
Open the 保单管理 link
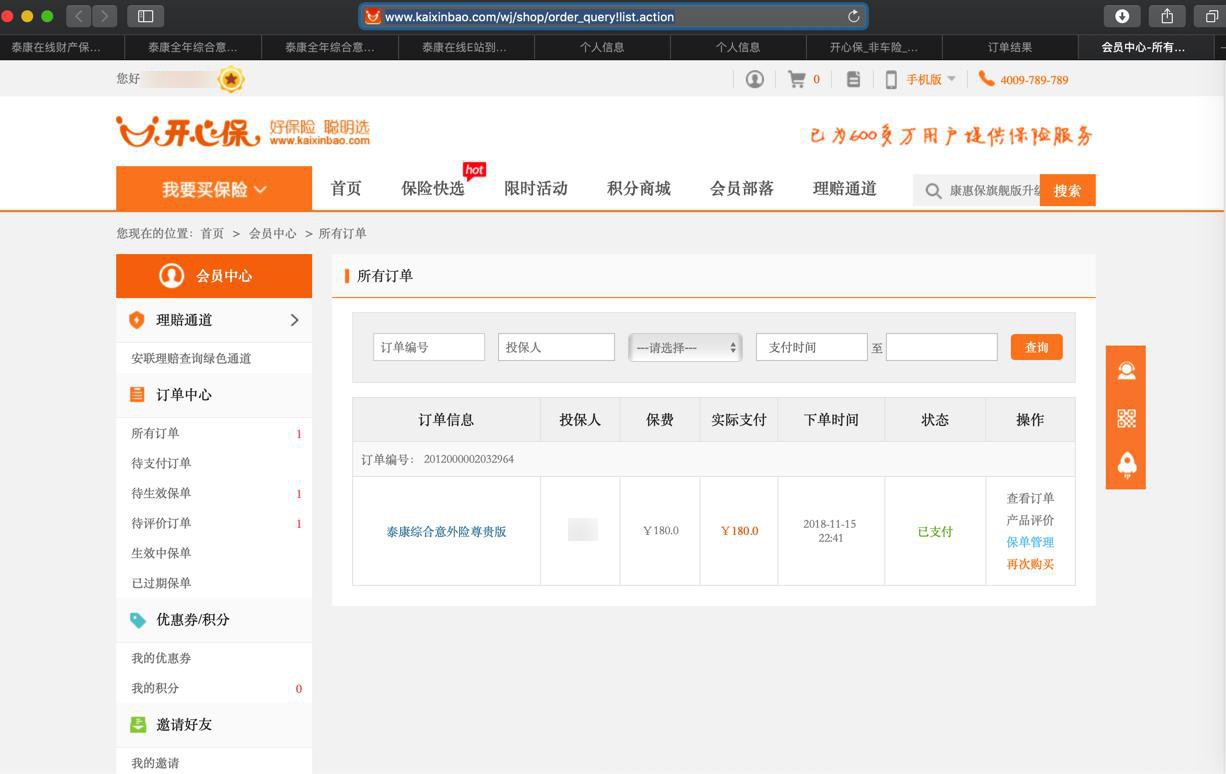click(1030, 542)
